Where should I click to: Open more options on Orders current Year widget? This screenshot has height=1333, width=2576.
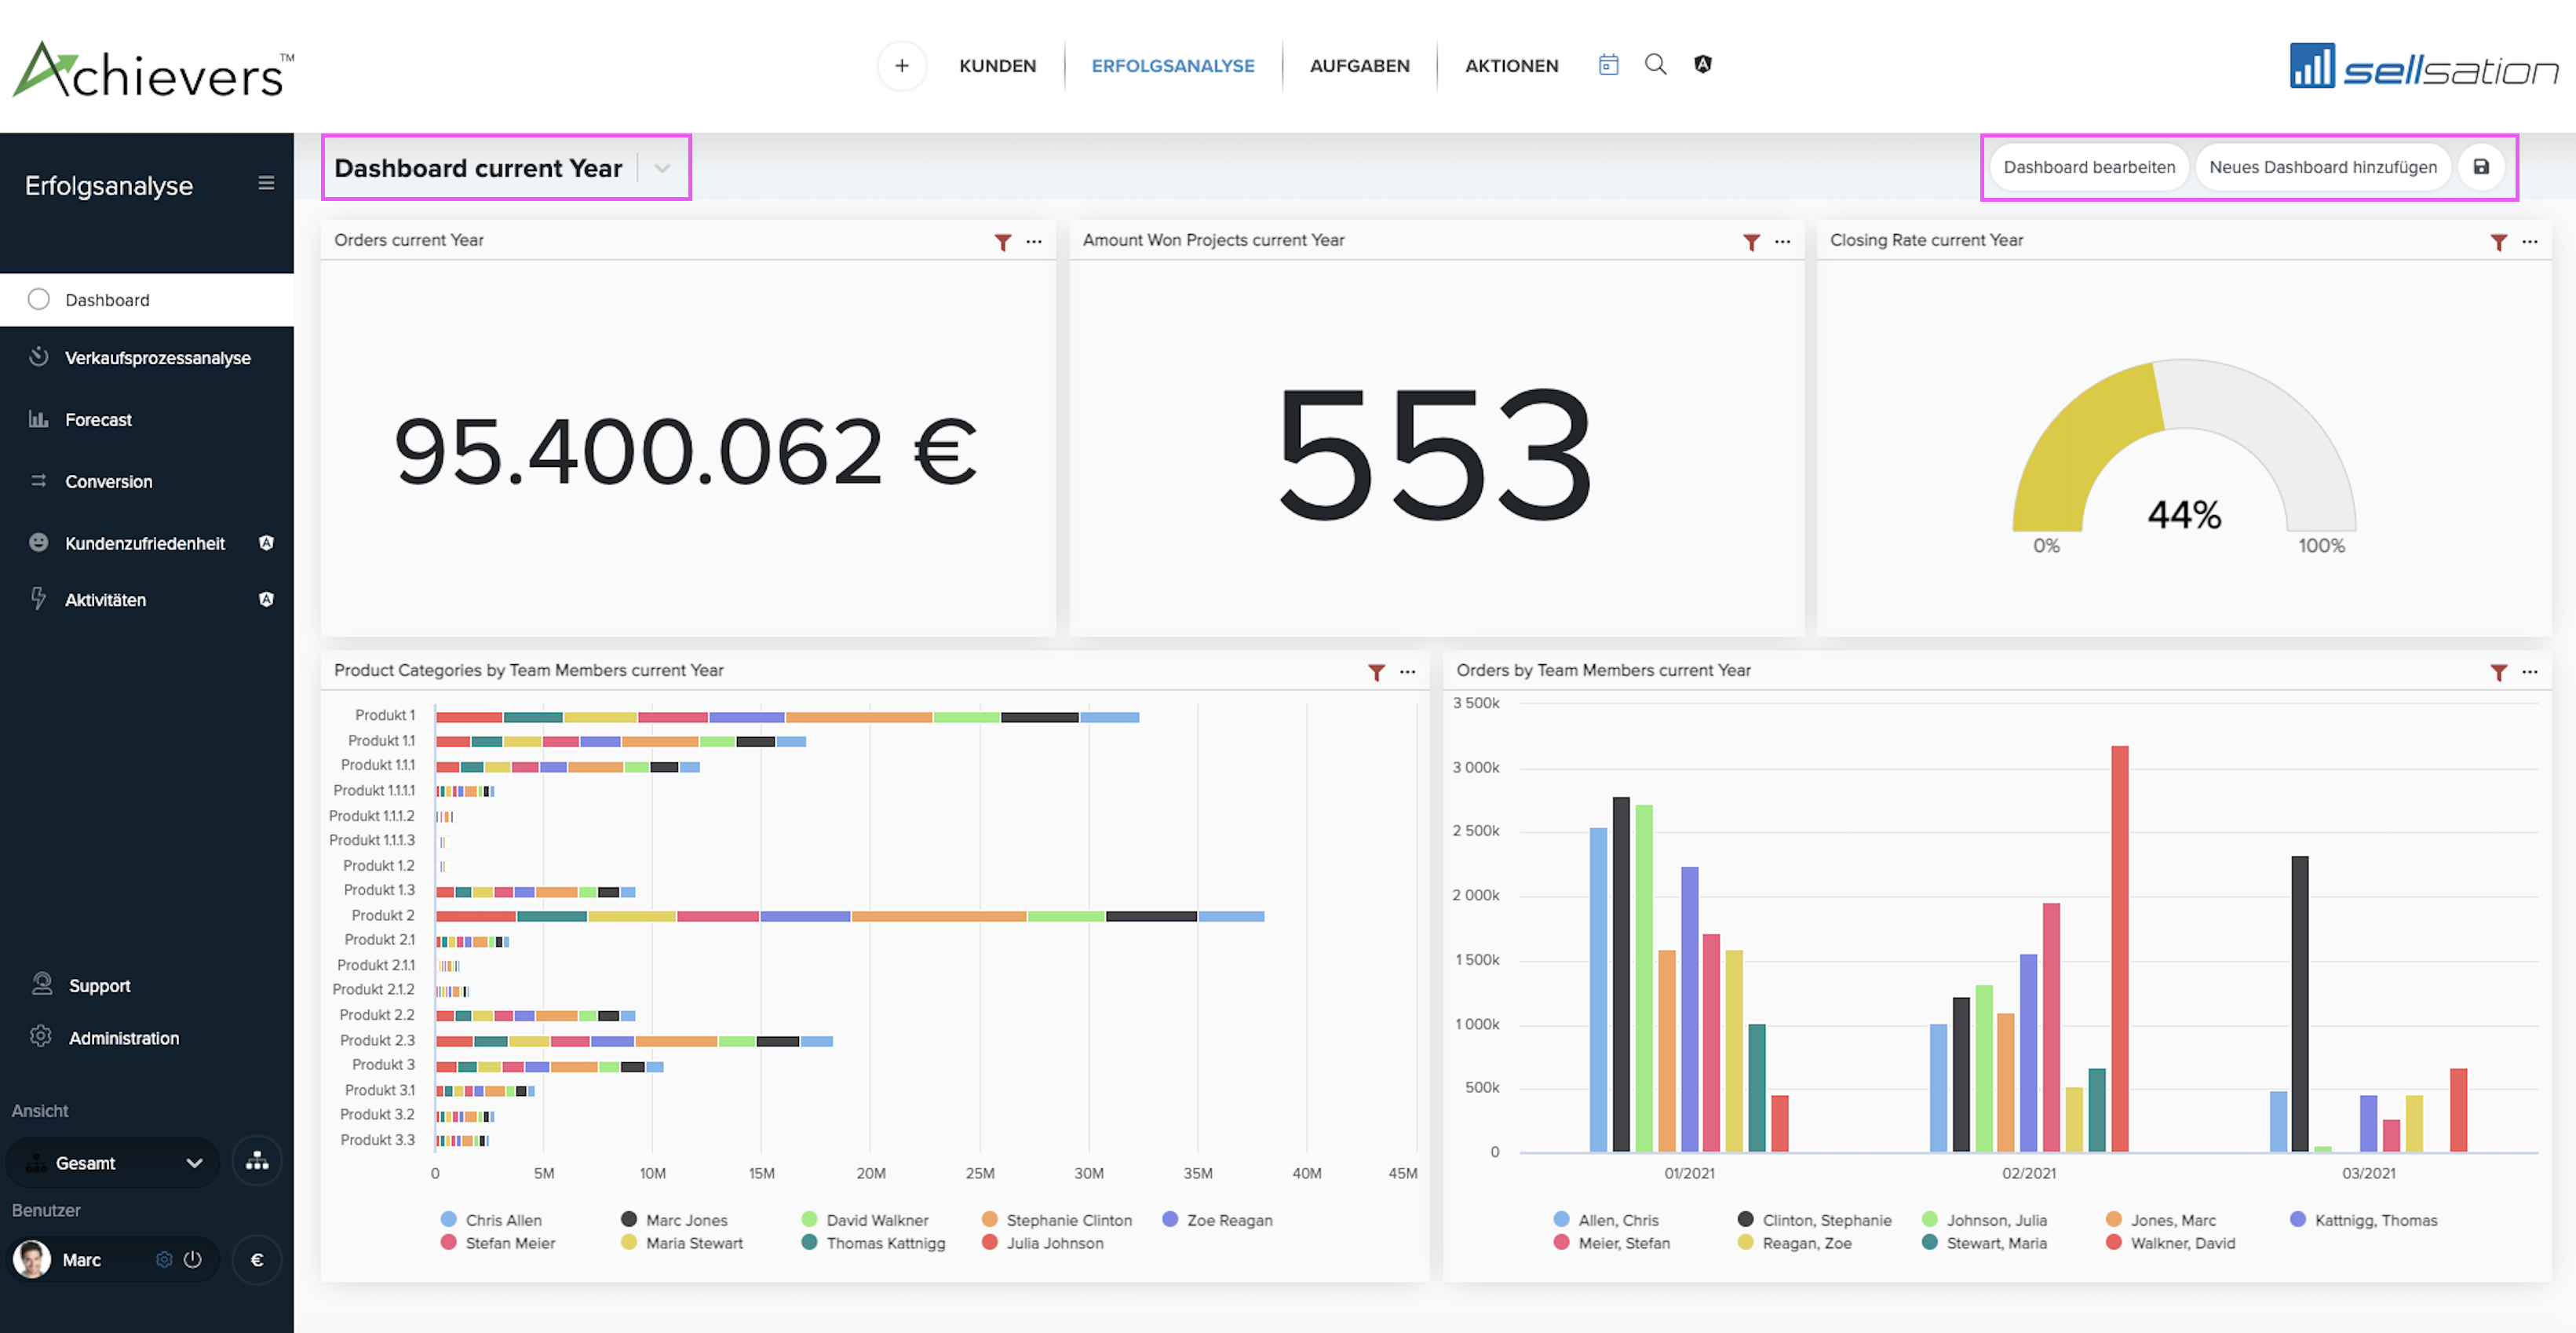coord(1034,242)
